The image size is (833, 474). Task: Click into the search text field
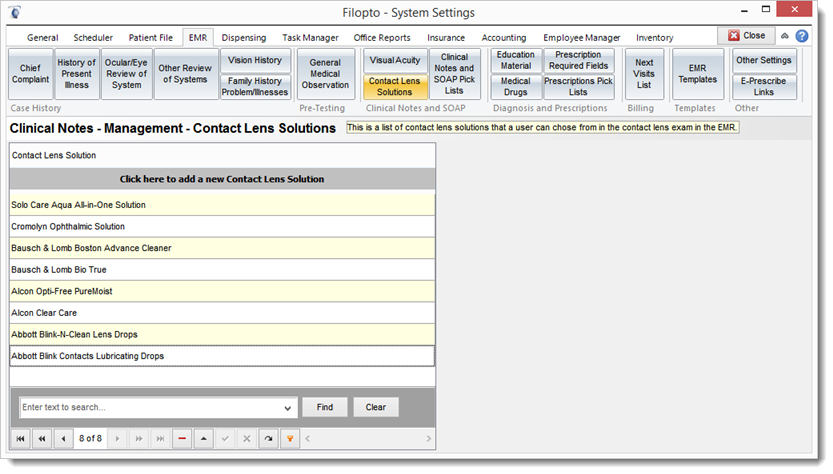[151, 408]
